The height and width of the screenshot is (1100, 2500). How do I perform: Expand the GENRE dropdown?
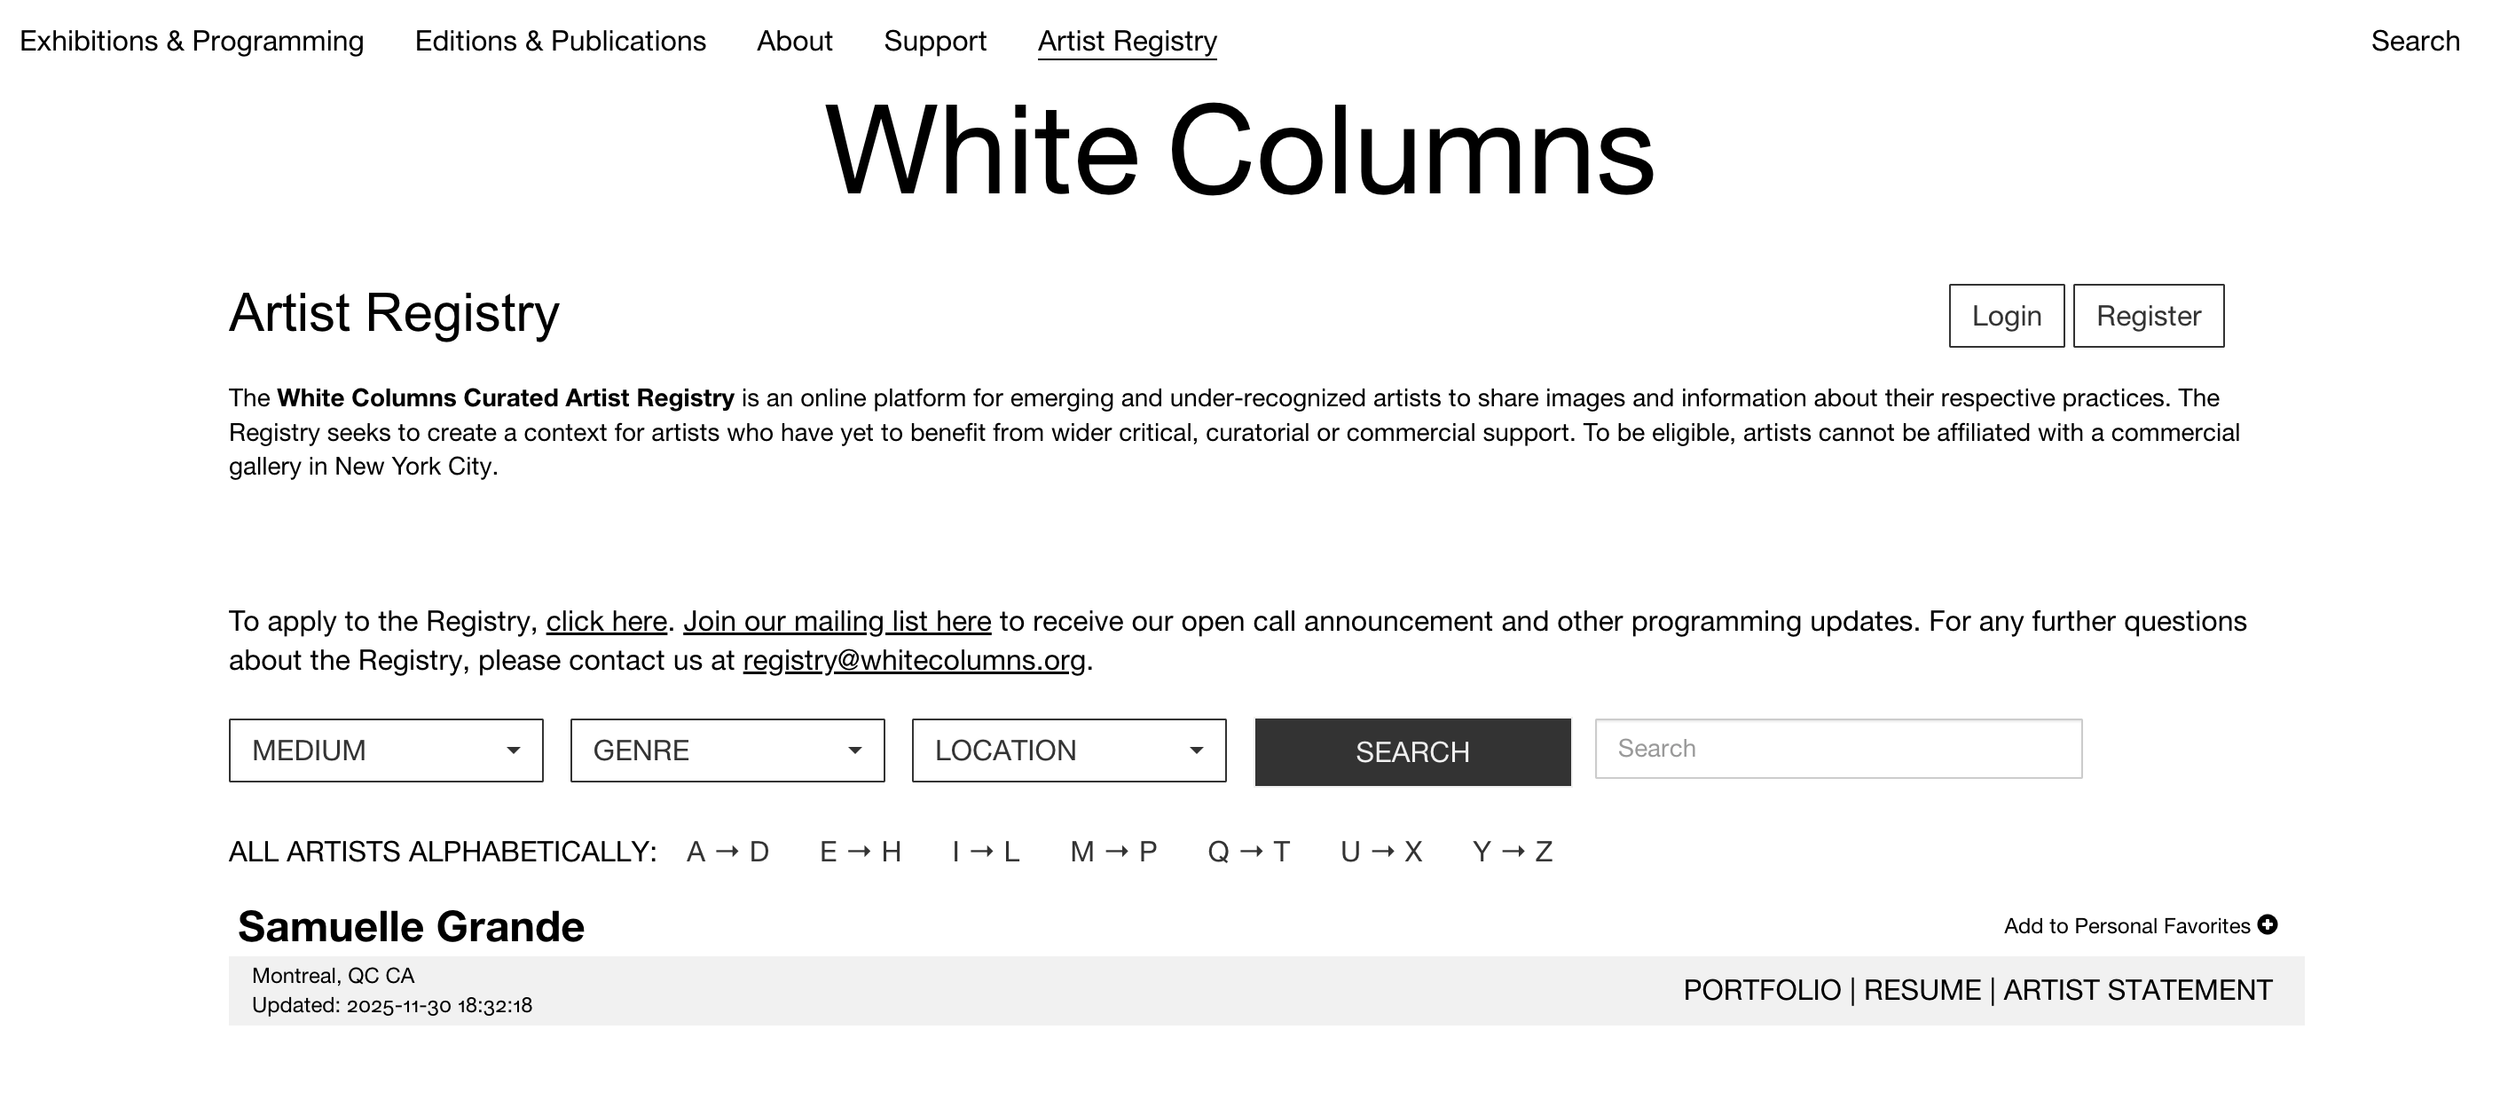pos(727,750)
